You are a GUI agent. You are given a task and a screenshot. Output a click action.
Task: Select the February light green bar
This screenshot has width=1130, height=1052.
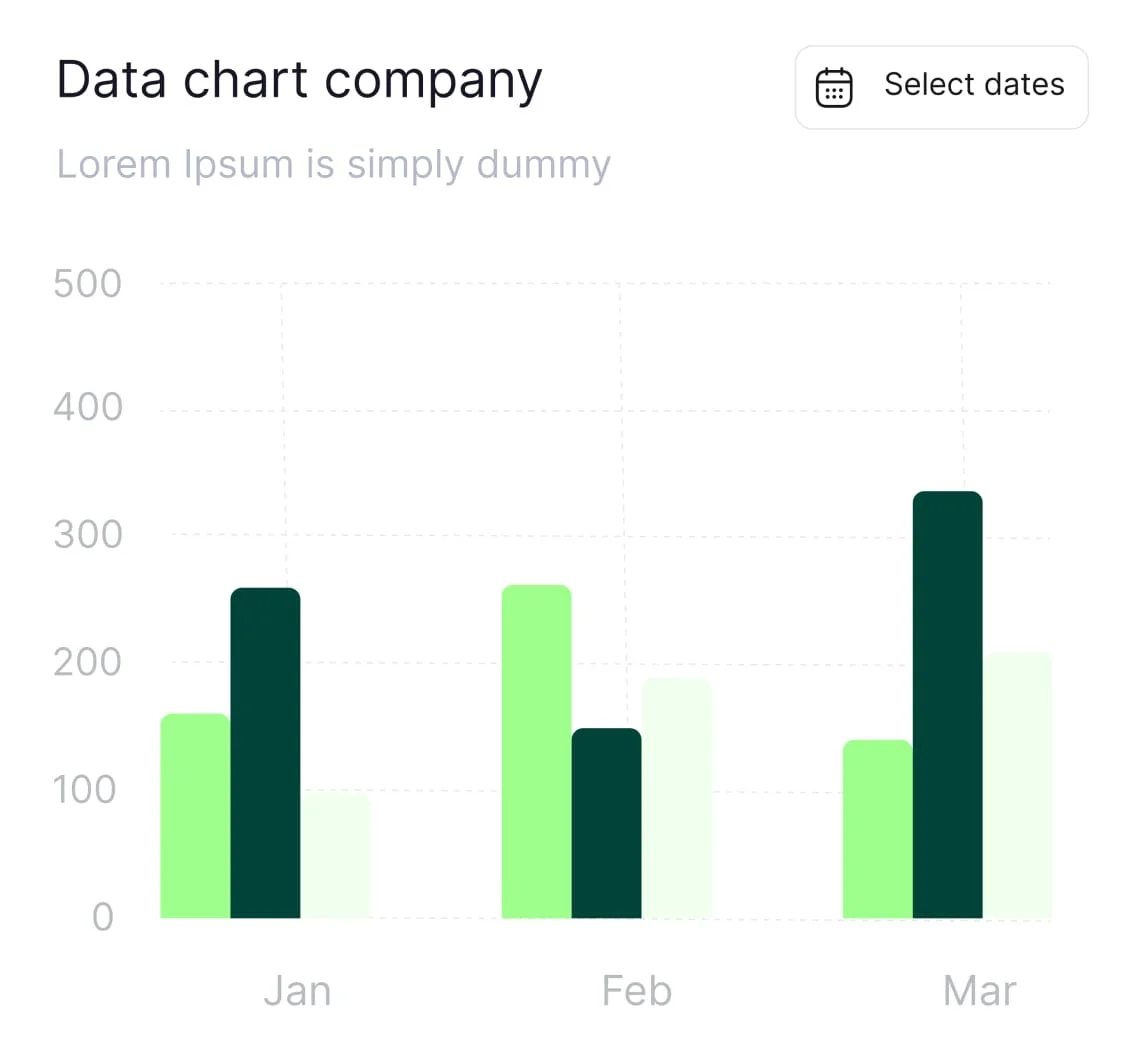click(536, 752)
